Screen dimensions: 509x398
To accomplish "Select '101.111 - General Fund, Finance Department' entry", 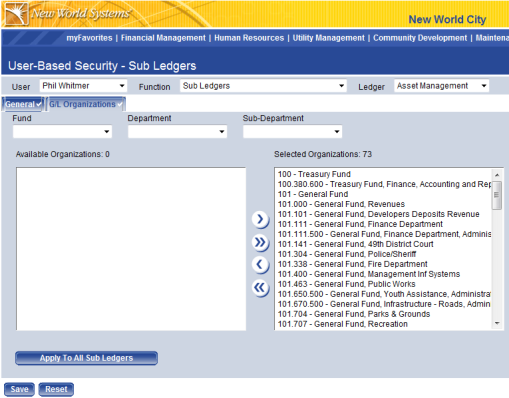I will coord(383,224).
